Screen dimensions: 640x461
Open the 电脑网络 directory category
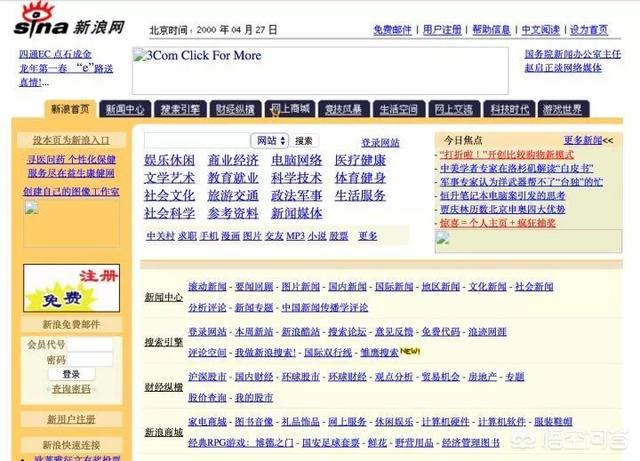297,160
